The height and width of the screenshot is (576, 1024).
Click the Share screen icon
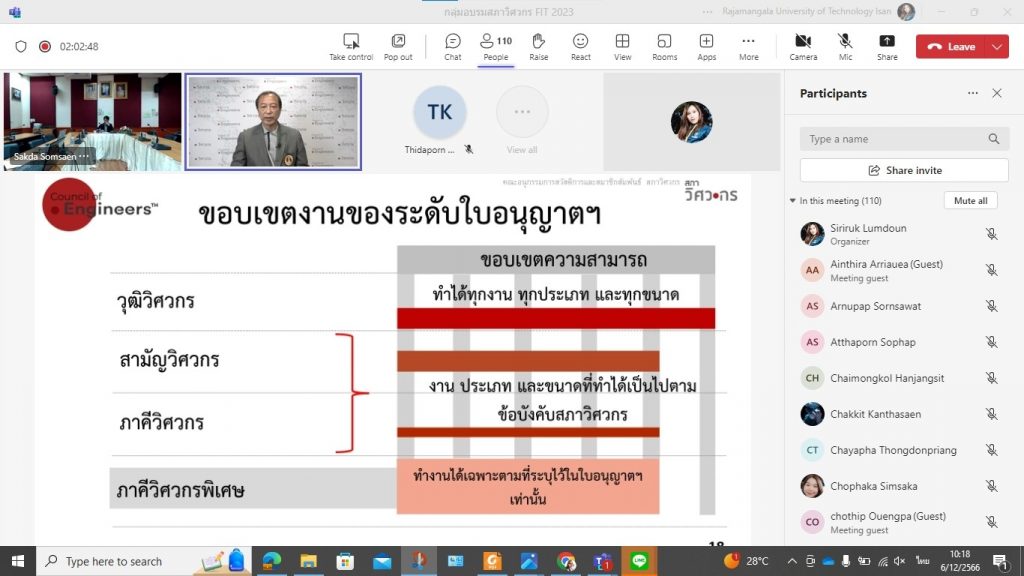[887, 46]
